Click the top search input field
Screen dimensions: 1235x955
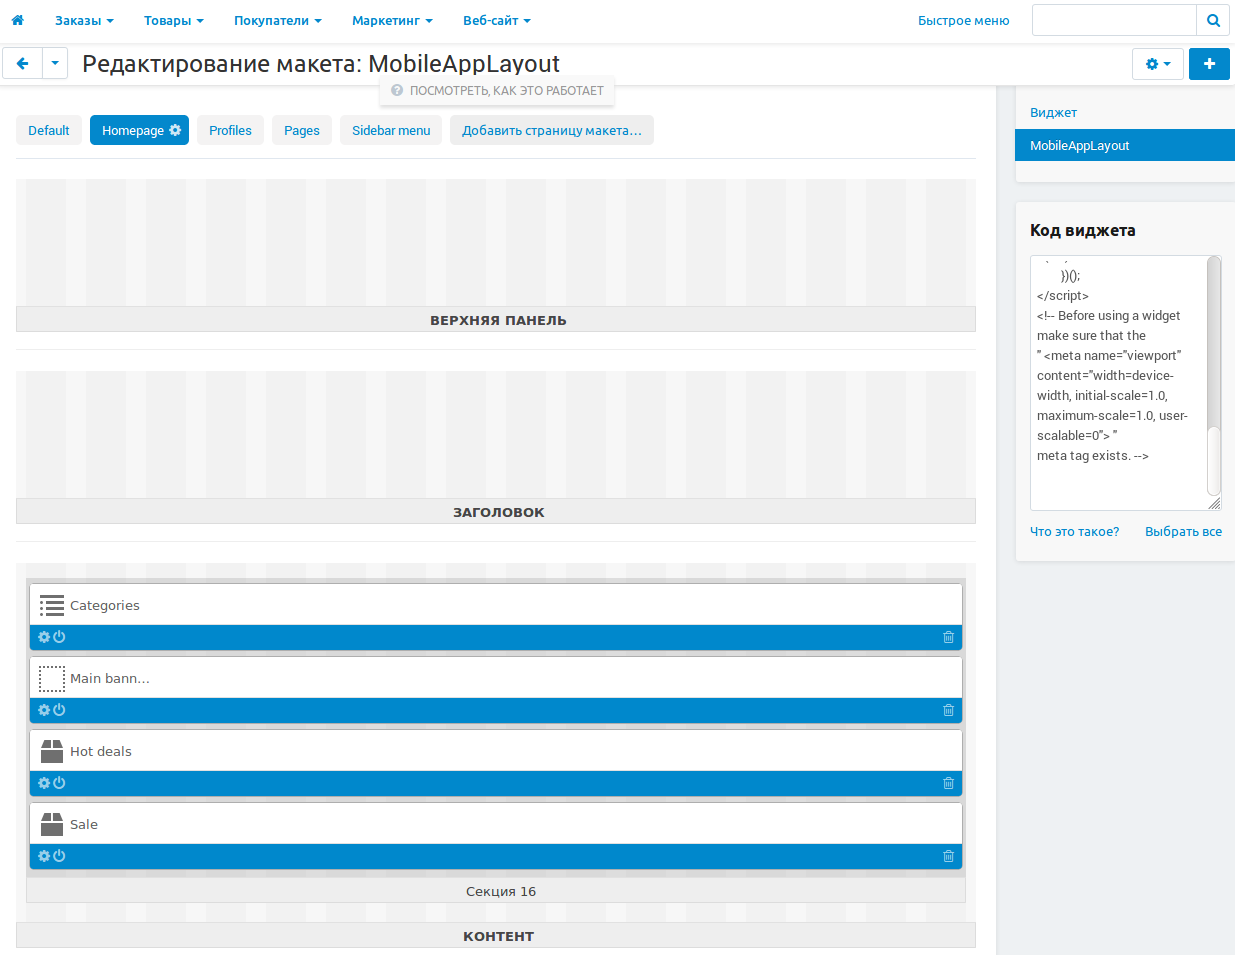[x=1114, y=20]
